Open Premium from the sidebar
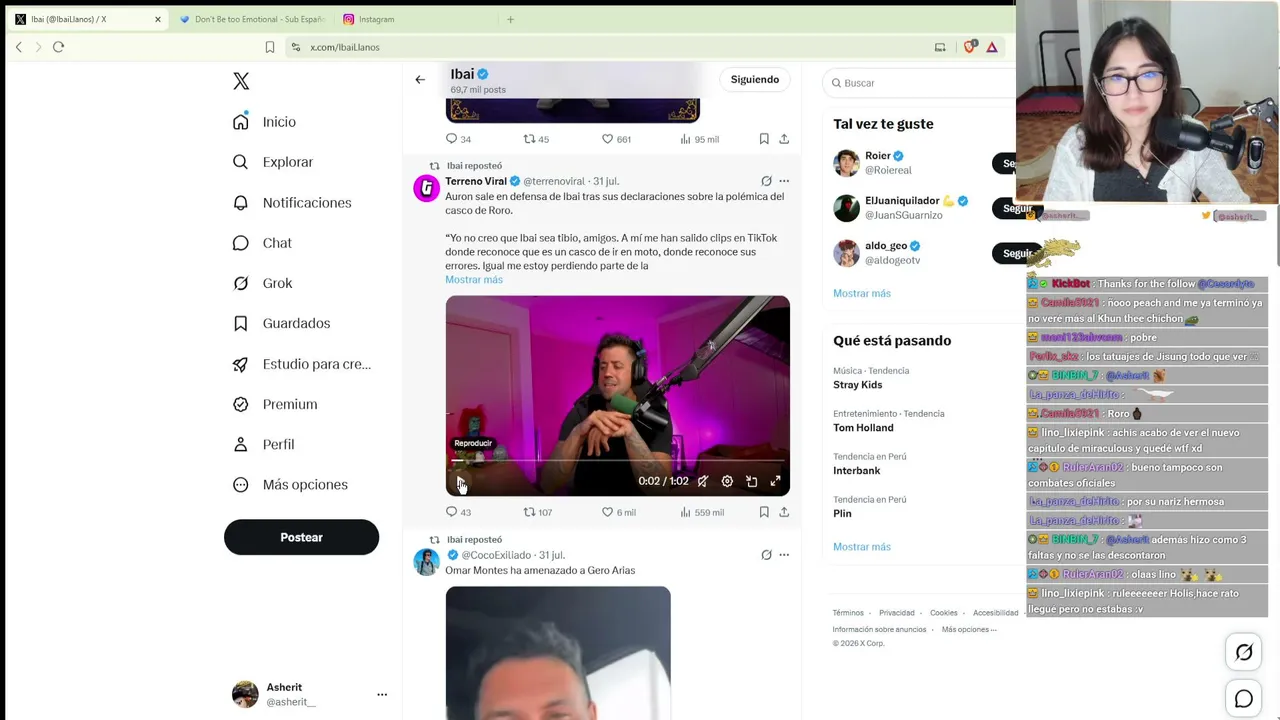Image resolution: width=1280 pixels, height=720 pixels. (x=275, y=404)
